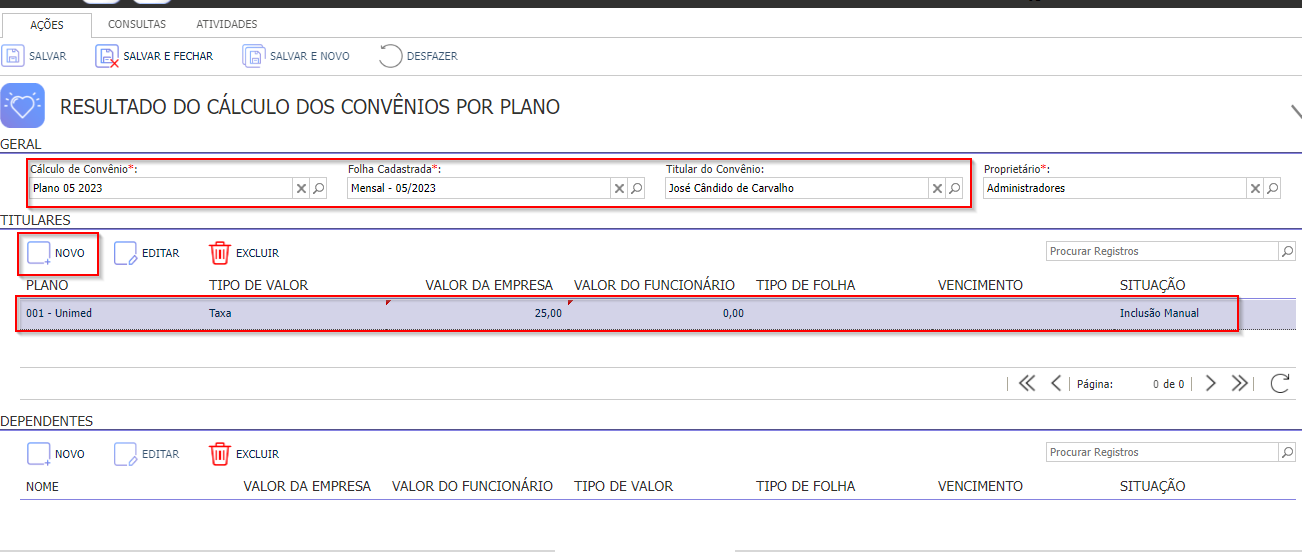Switch to the Consultas tab
Image resolution: width=1302 pixels, height=552 pixels.
137,24
